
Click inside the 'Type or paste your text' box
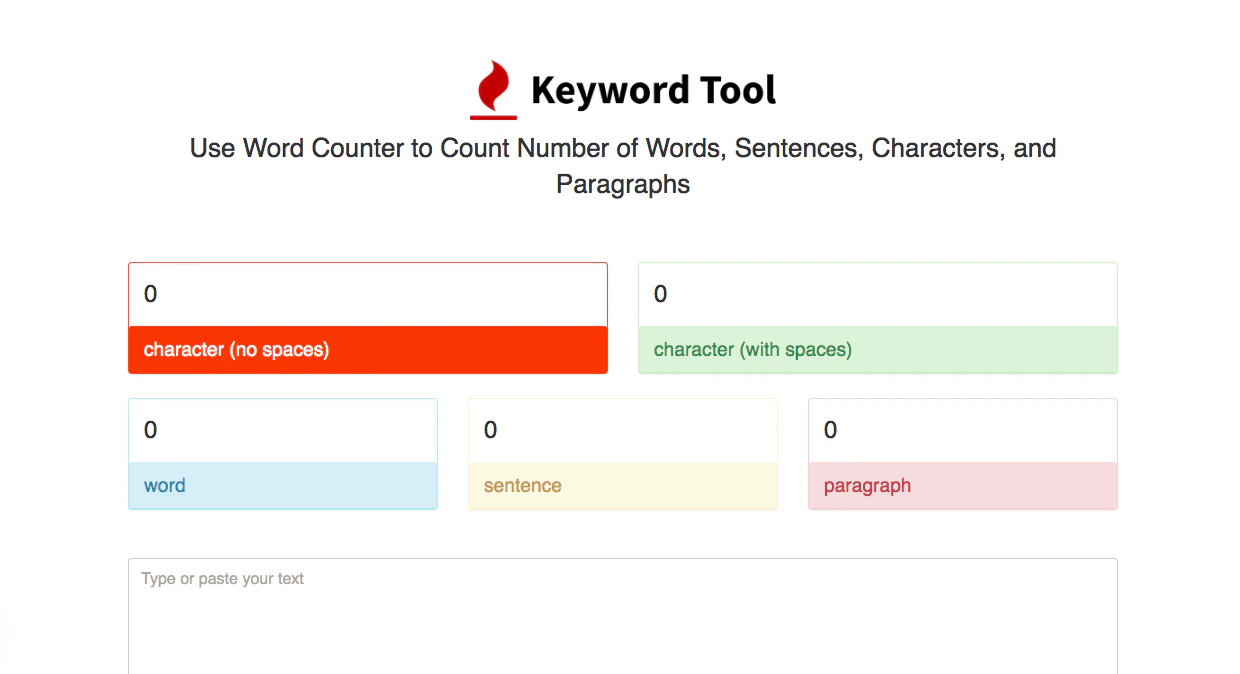pyautogui.click(x=623, y=616)
